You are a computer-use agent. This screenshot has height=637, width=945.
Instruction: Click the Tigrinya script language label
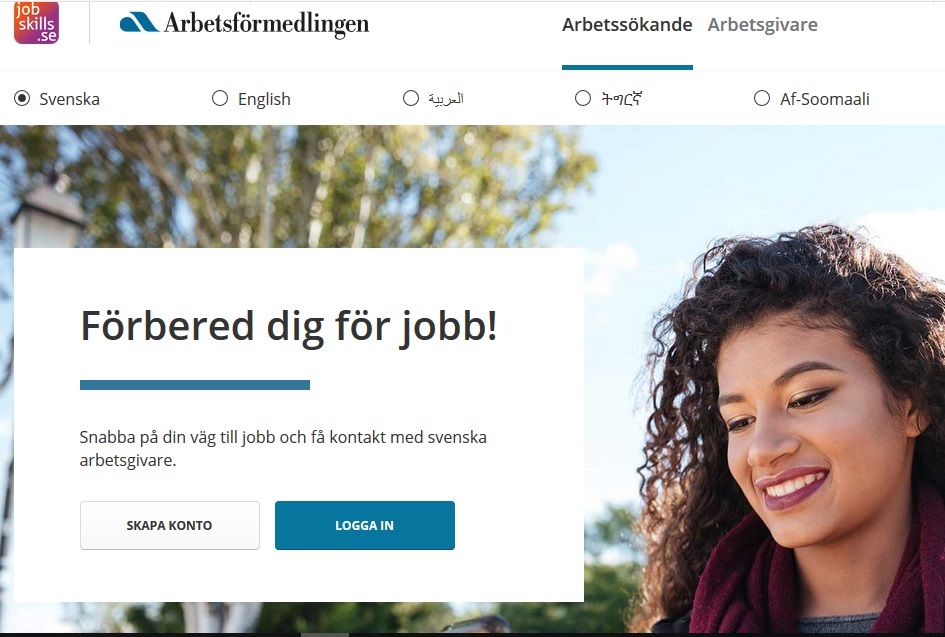[x=622, y=98]
